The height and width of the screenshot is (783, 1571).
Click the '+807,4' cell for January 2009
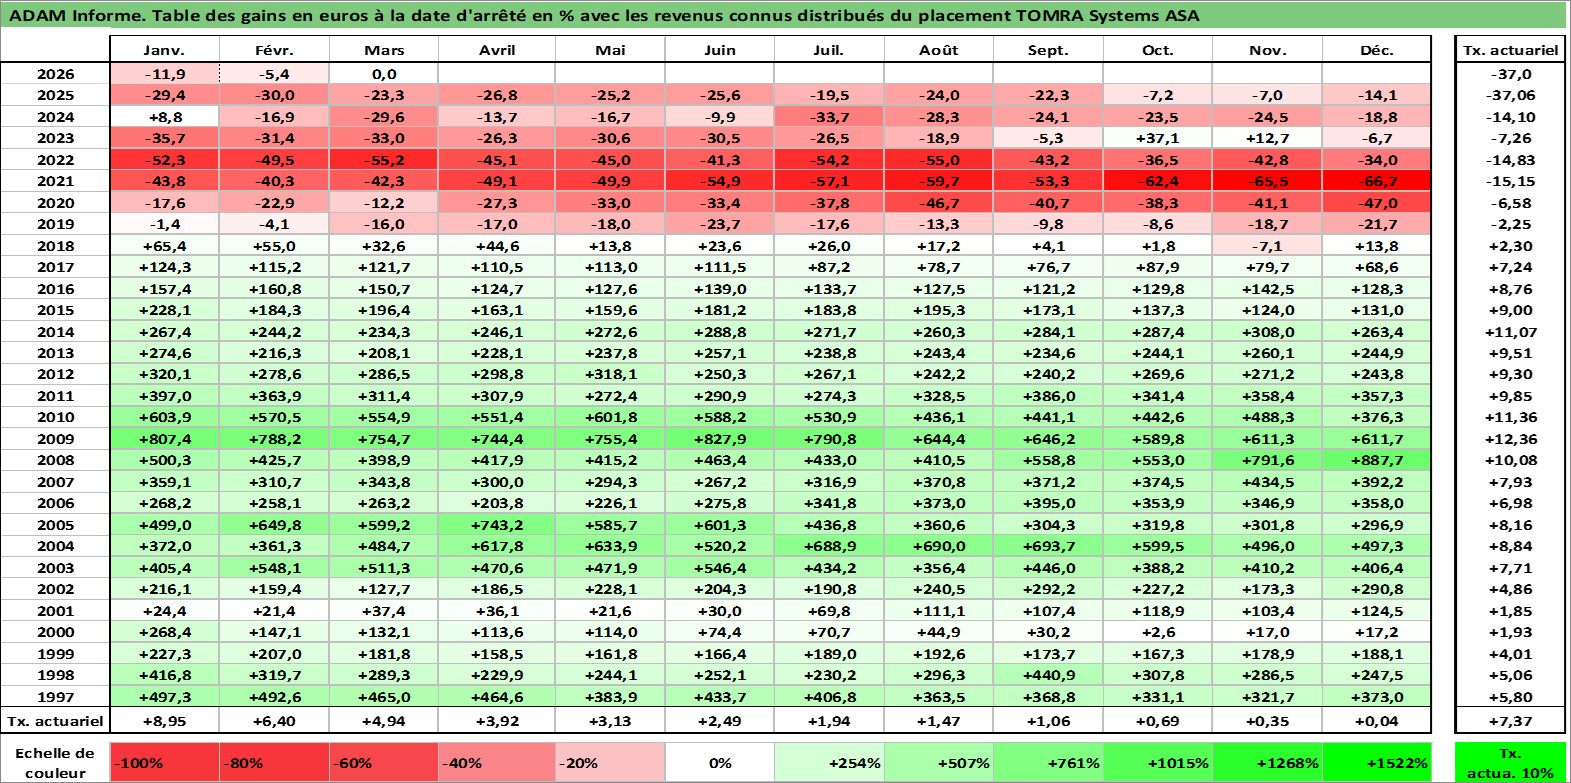coord(165,439)
